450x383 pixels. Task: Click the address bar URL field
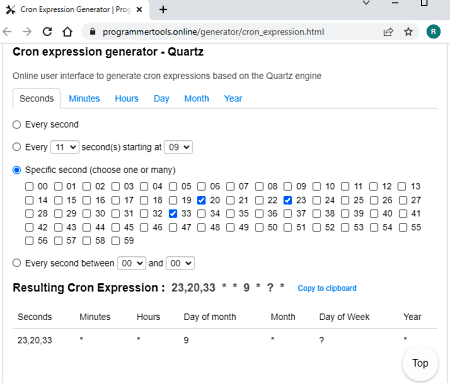point(213,32)
